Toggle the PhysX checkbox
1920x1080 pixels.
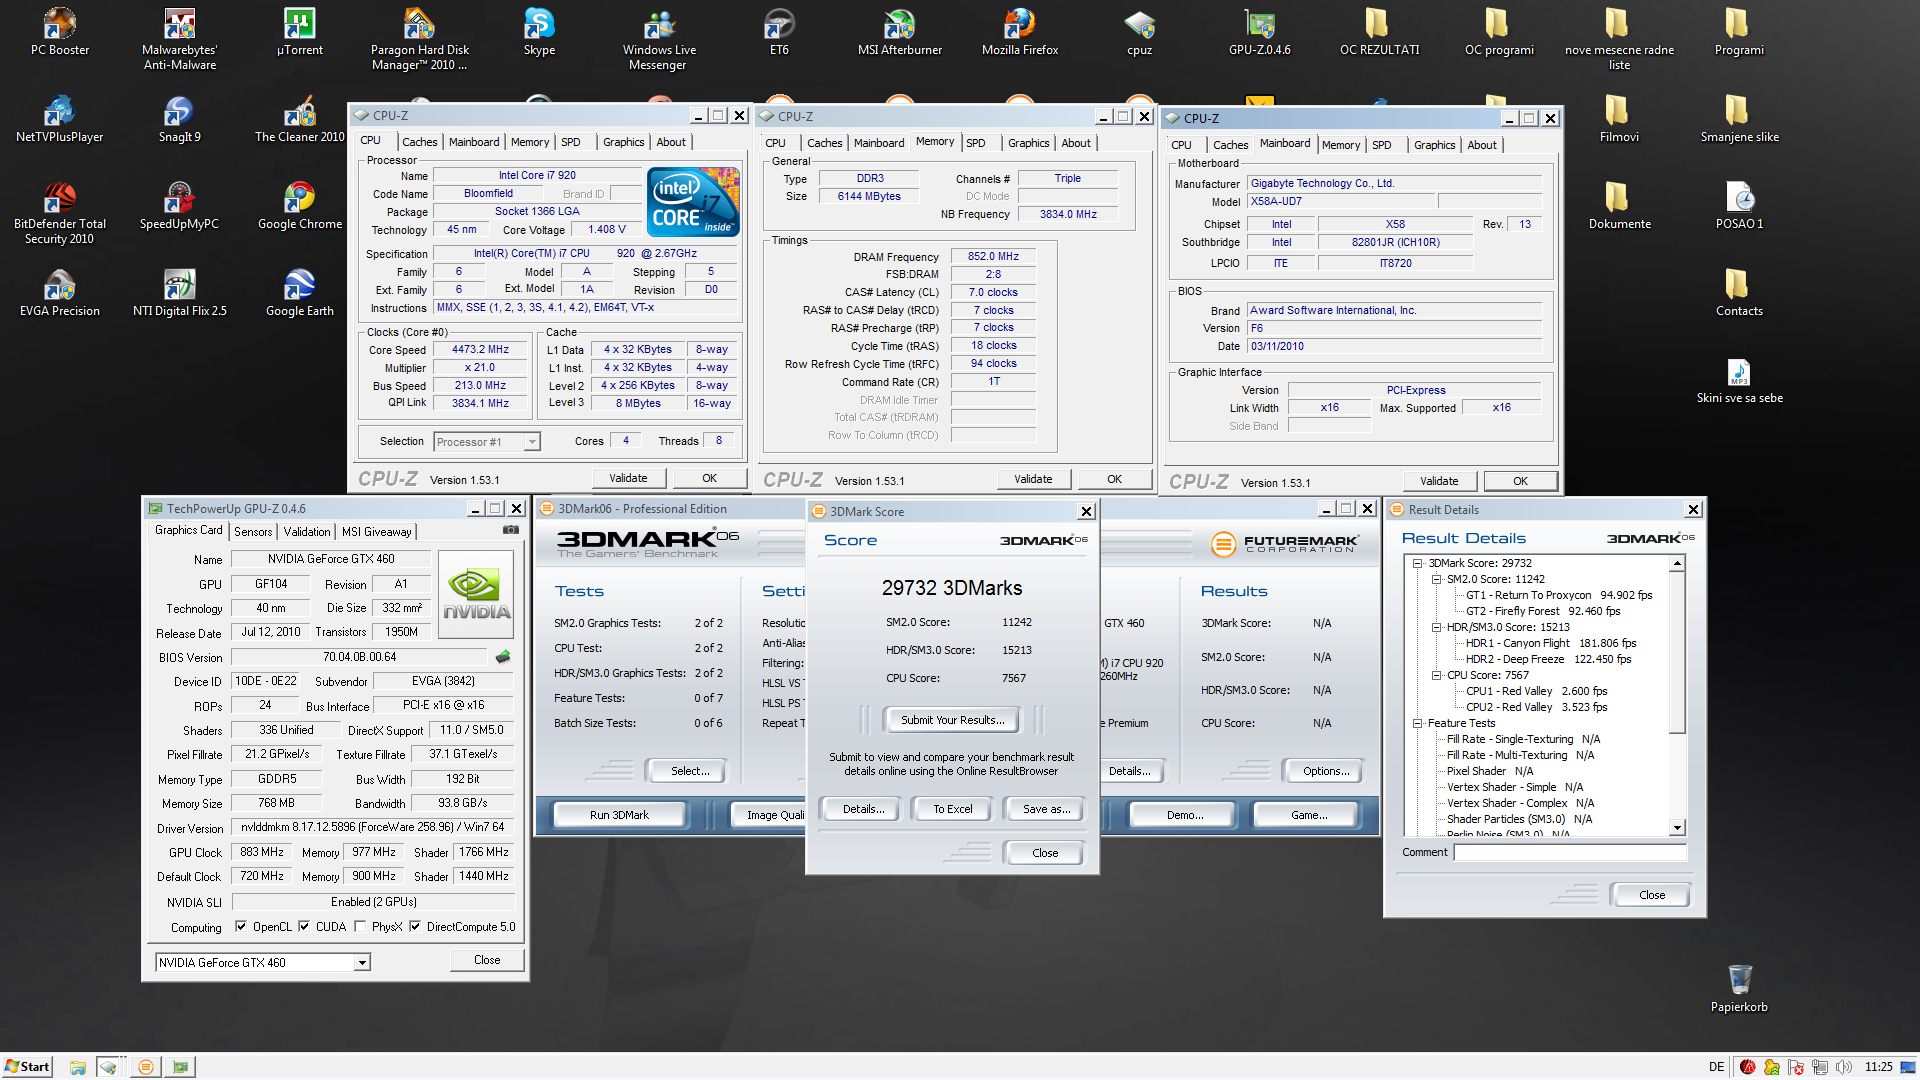coord(360,927)
